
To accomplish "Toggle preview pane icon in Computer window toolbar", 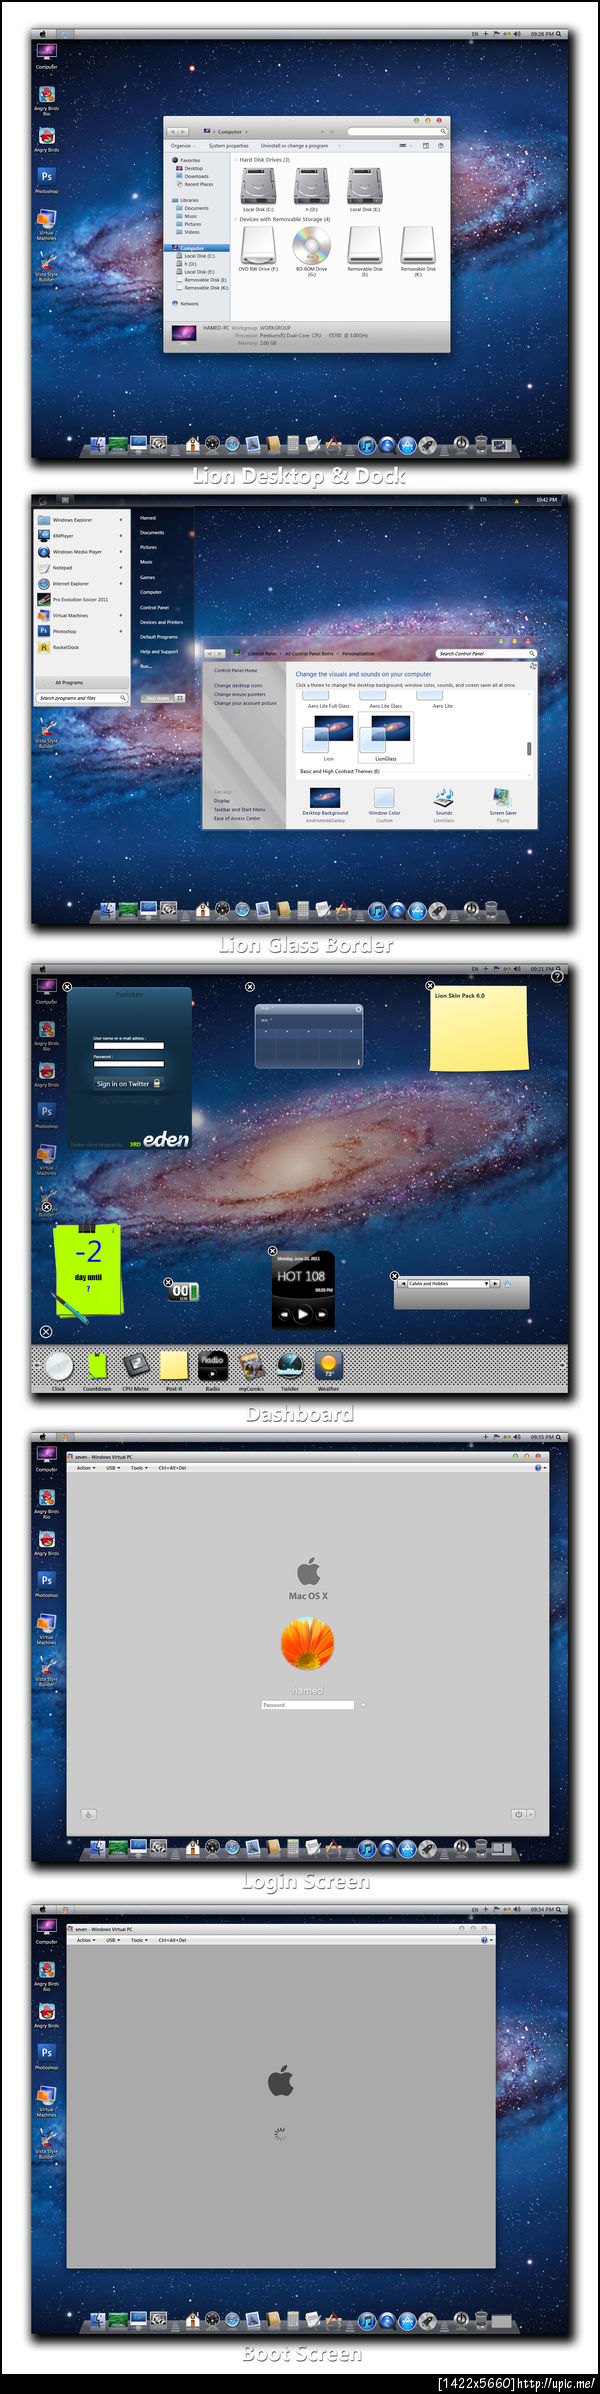I will [425, 146].
